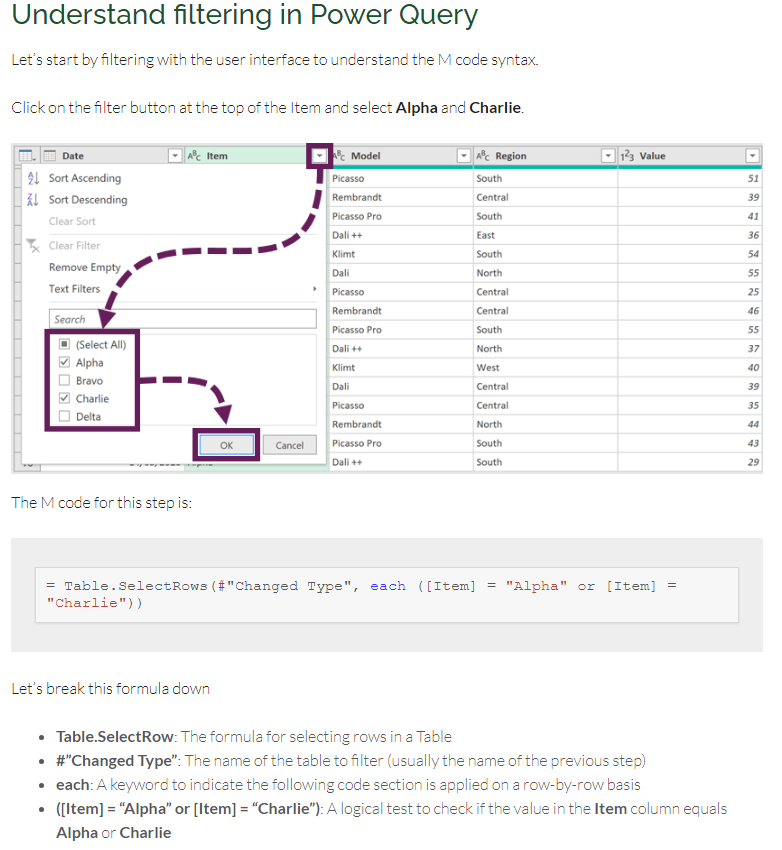Select Remove Empty menu option
Image resolution: width=782 pixels, height=850 pixels.
[85, 267]
